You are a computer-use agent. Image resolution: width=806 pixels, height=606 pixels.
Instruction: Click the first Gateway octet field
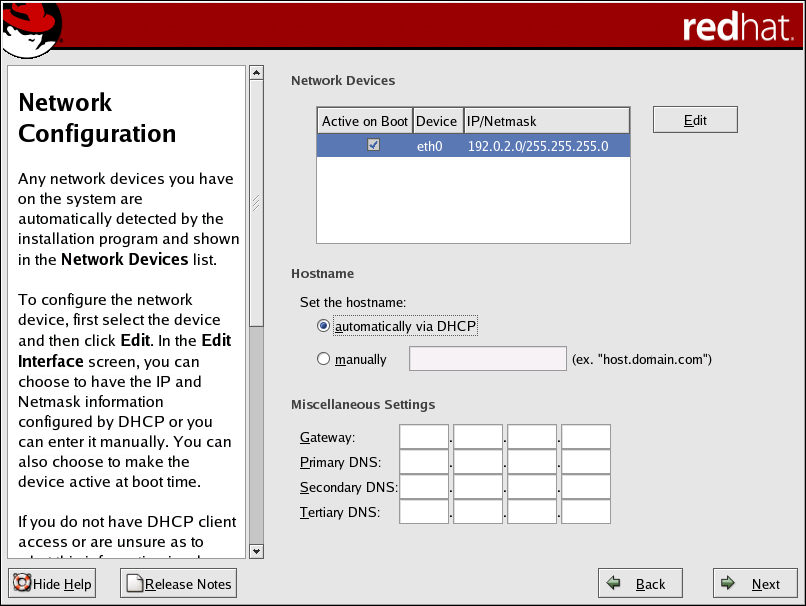(x=424, y=437)
